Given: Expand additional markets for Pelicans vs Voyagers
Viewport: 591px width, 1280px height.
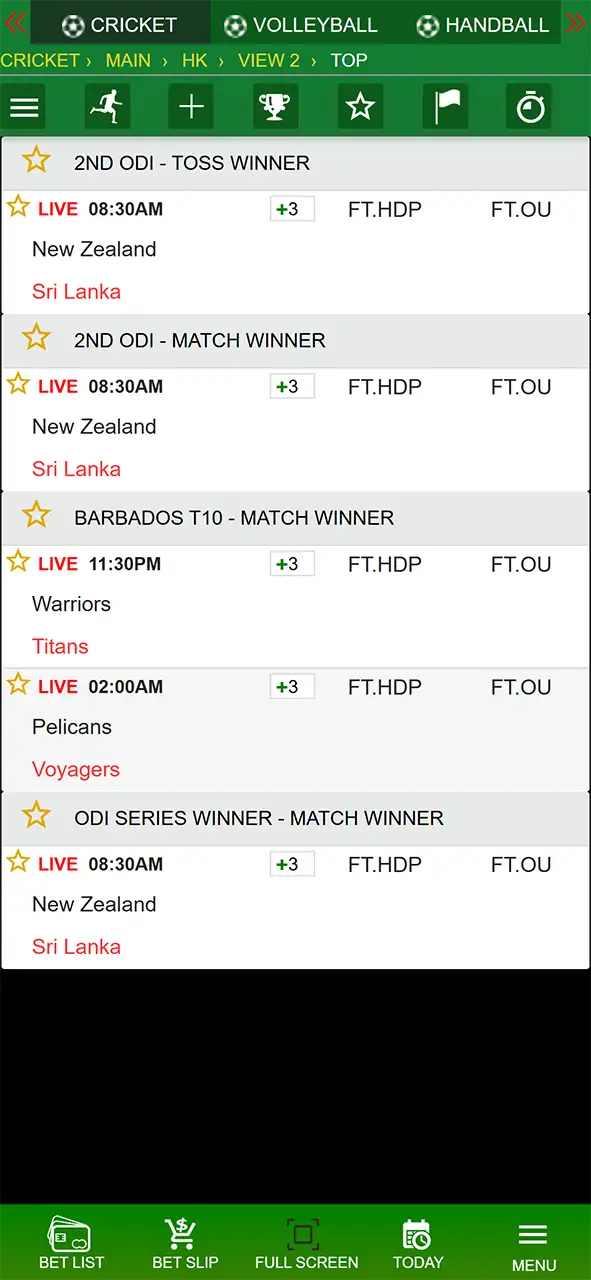Looking at the screenshot, I should coord(291,687).
